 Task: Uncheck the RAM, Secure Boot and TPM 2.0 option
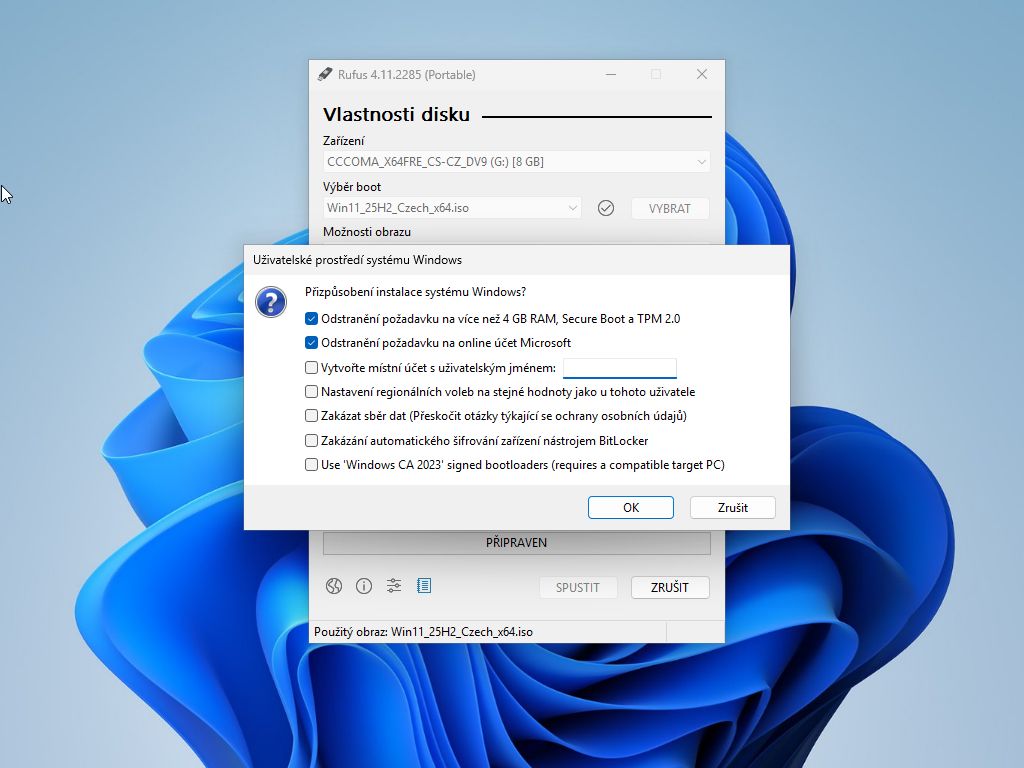(x=312, y=319)
